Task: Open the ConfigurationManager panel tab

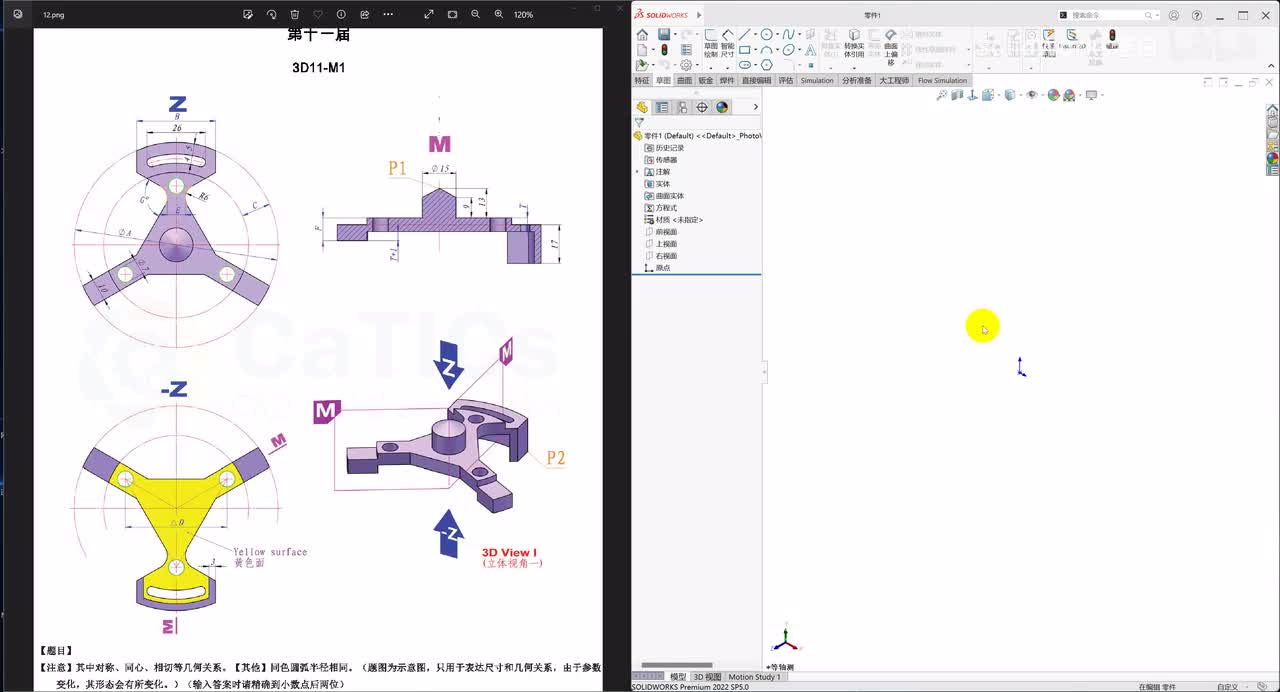Action: tap(682, 107)
